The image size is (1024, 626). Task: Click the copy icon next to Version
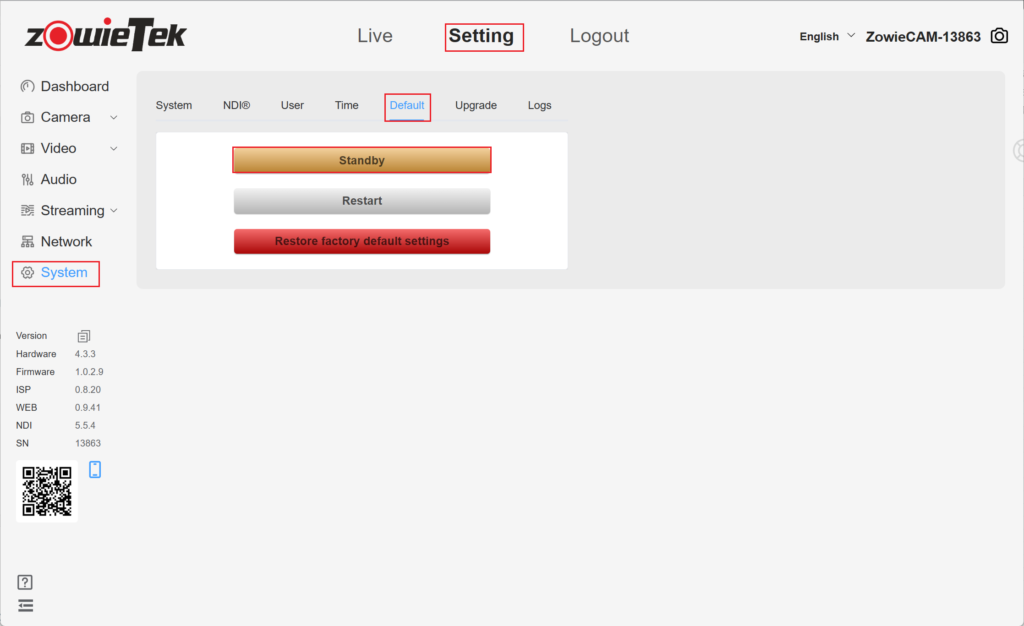84,336
